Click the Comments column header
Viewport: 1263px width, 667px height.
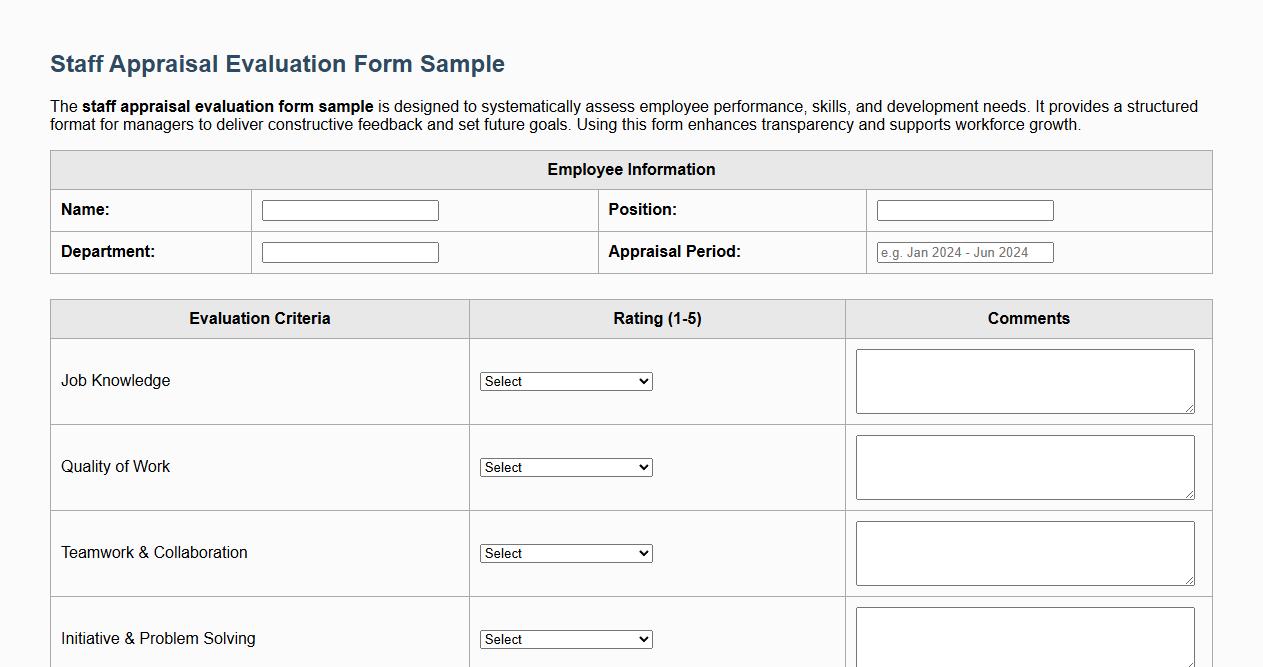(1028, 318)
